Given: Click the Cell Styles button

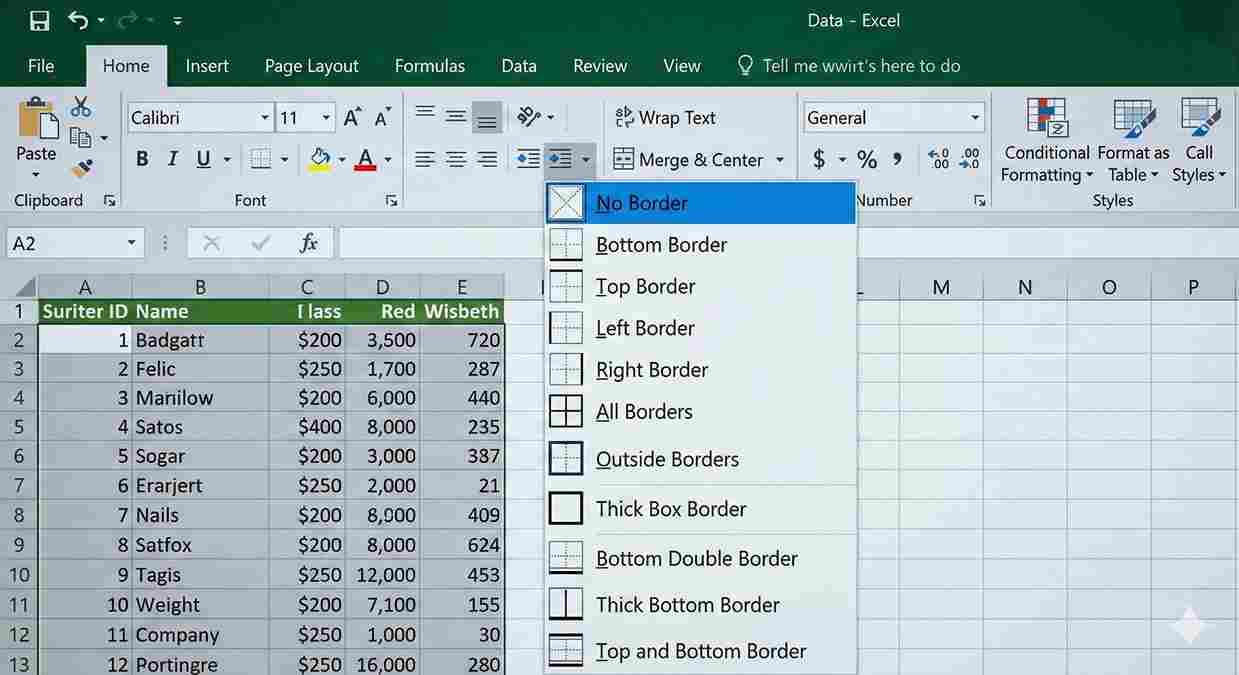Looking at the screenshot, I should pos(1198,140).
